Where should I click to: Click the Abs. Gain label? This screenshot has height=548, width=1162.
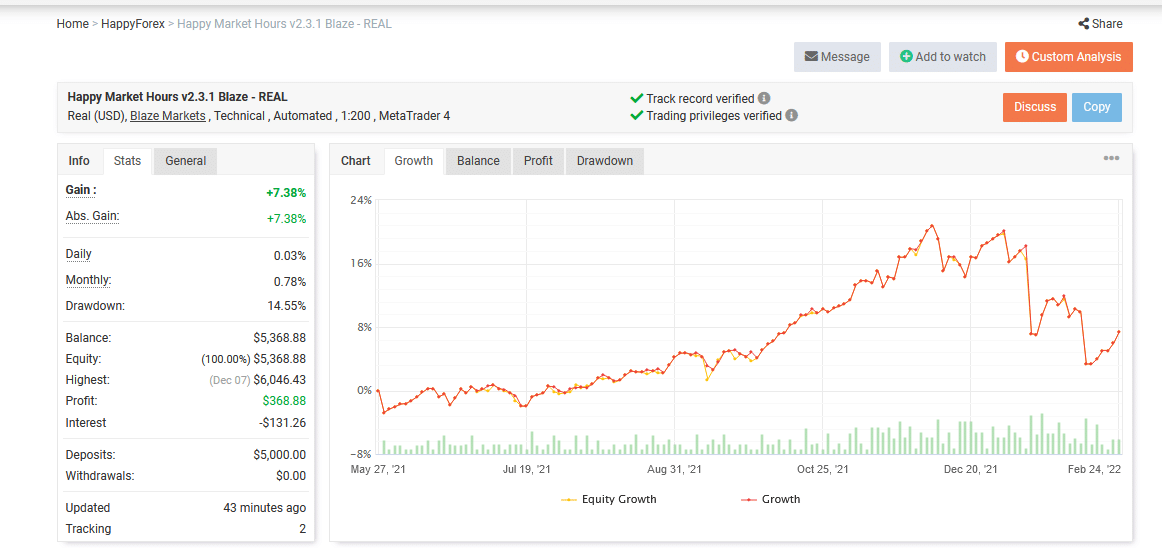pos(93,216)
